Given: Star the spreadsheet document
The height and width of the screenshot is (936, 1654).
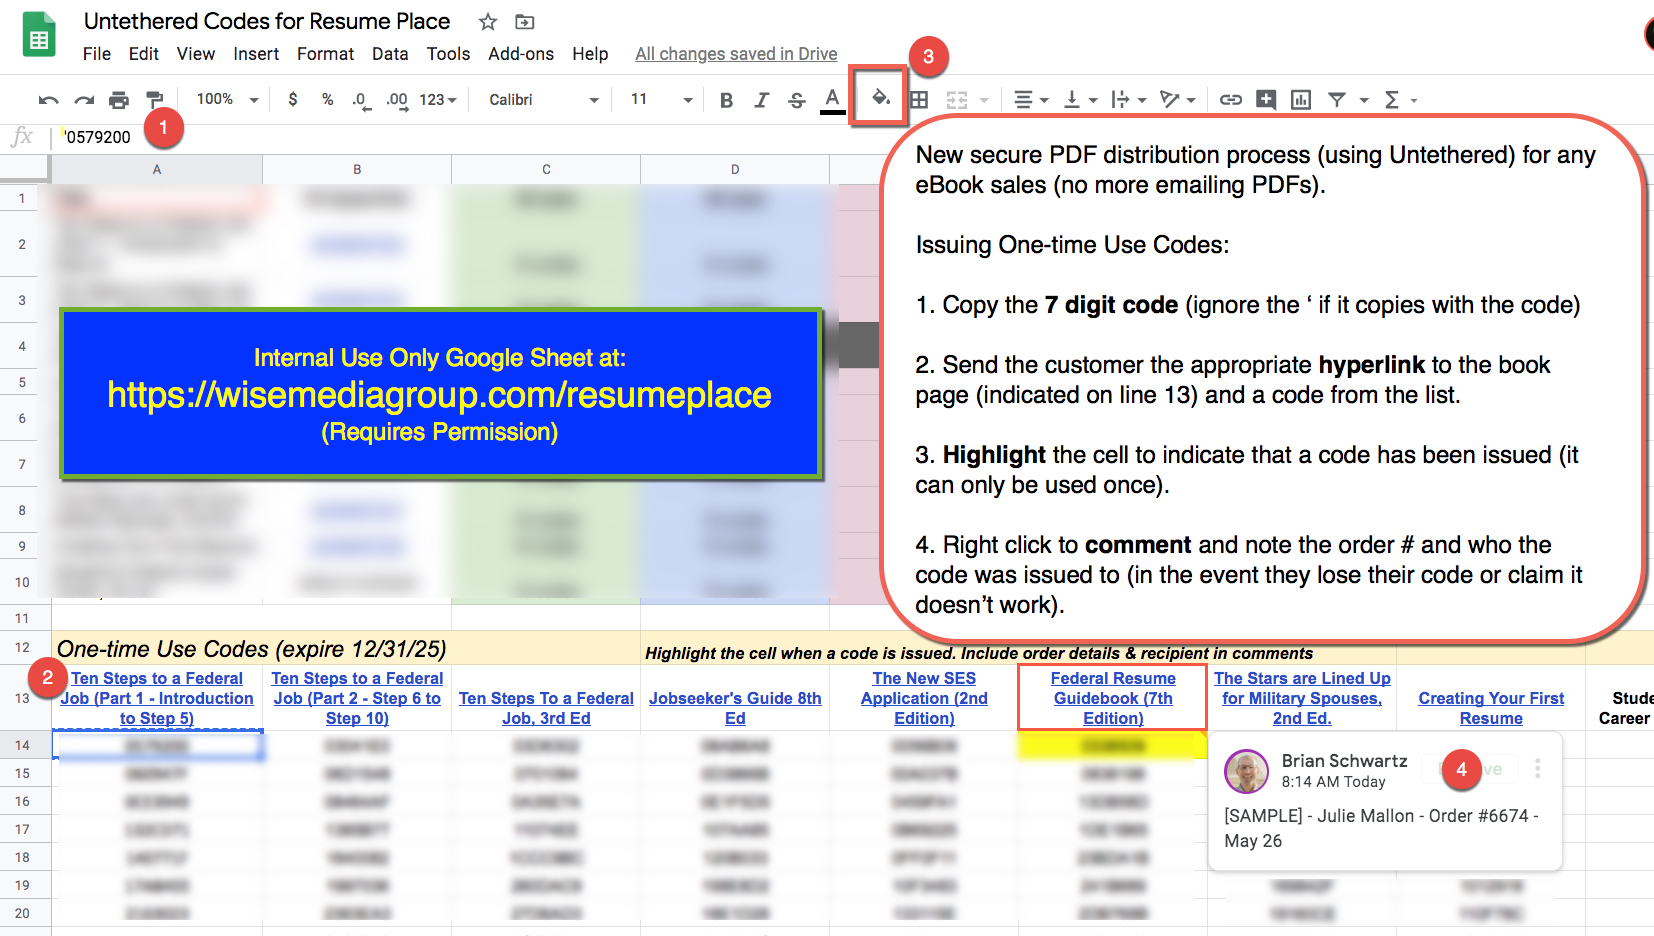Looking at the screenshot, I should point(488,22).
